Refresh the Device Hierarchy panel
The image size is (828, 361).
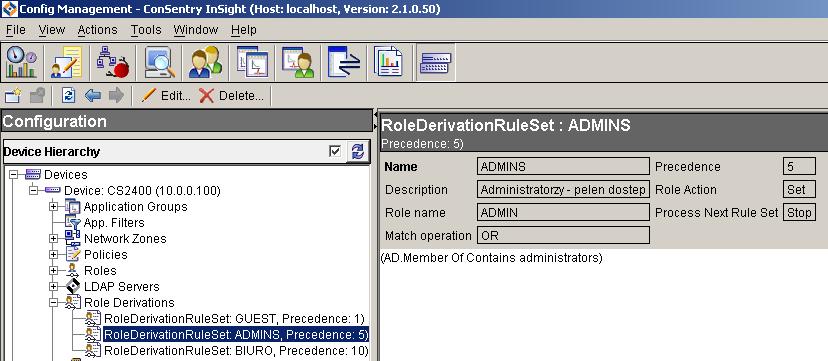pyautogui.click(x=357, y=152)
